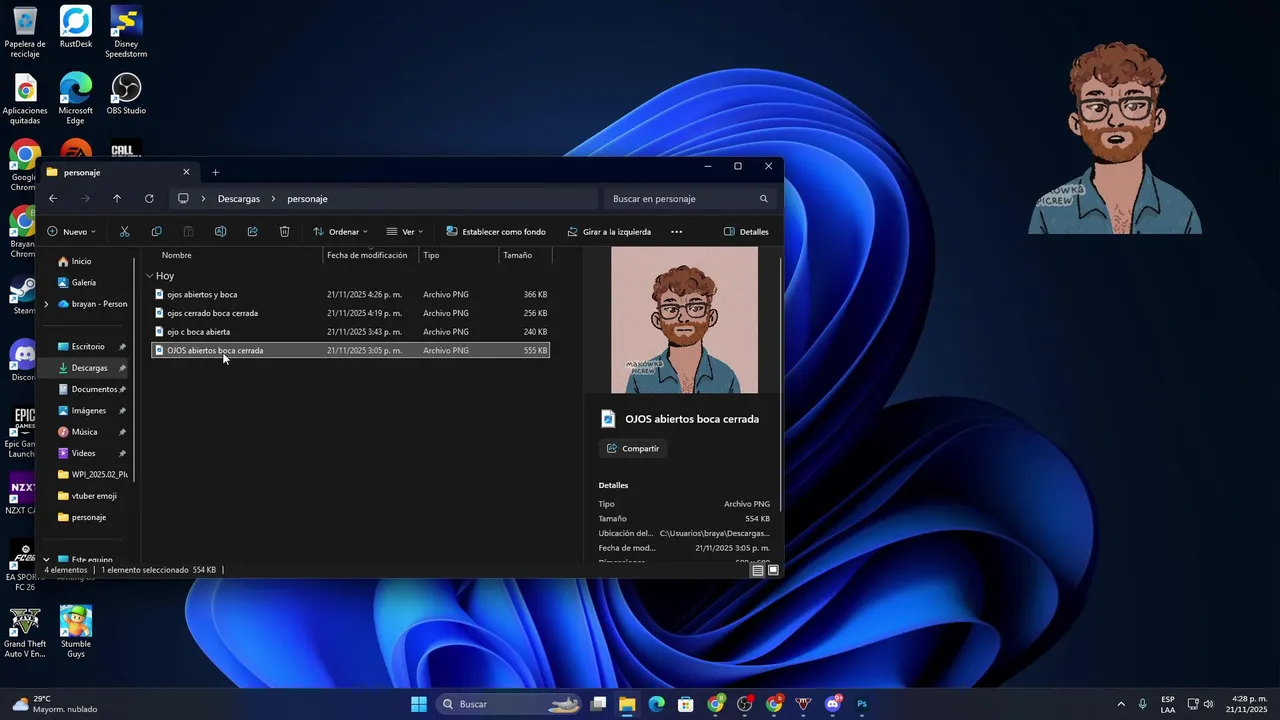Click Descargas in the address breadcrumb
This screenshot has width=1280, height=720.
click(x=239, y=198)
